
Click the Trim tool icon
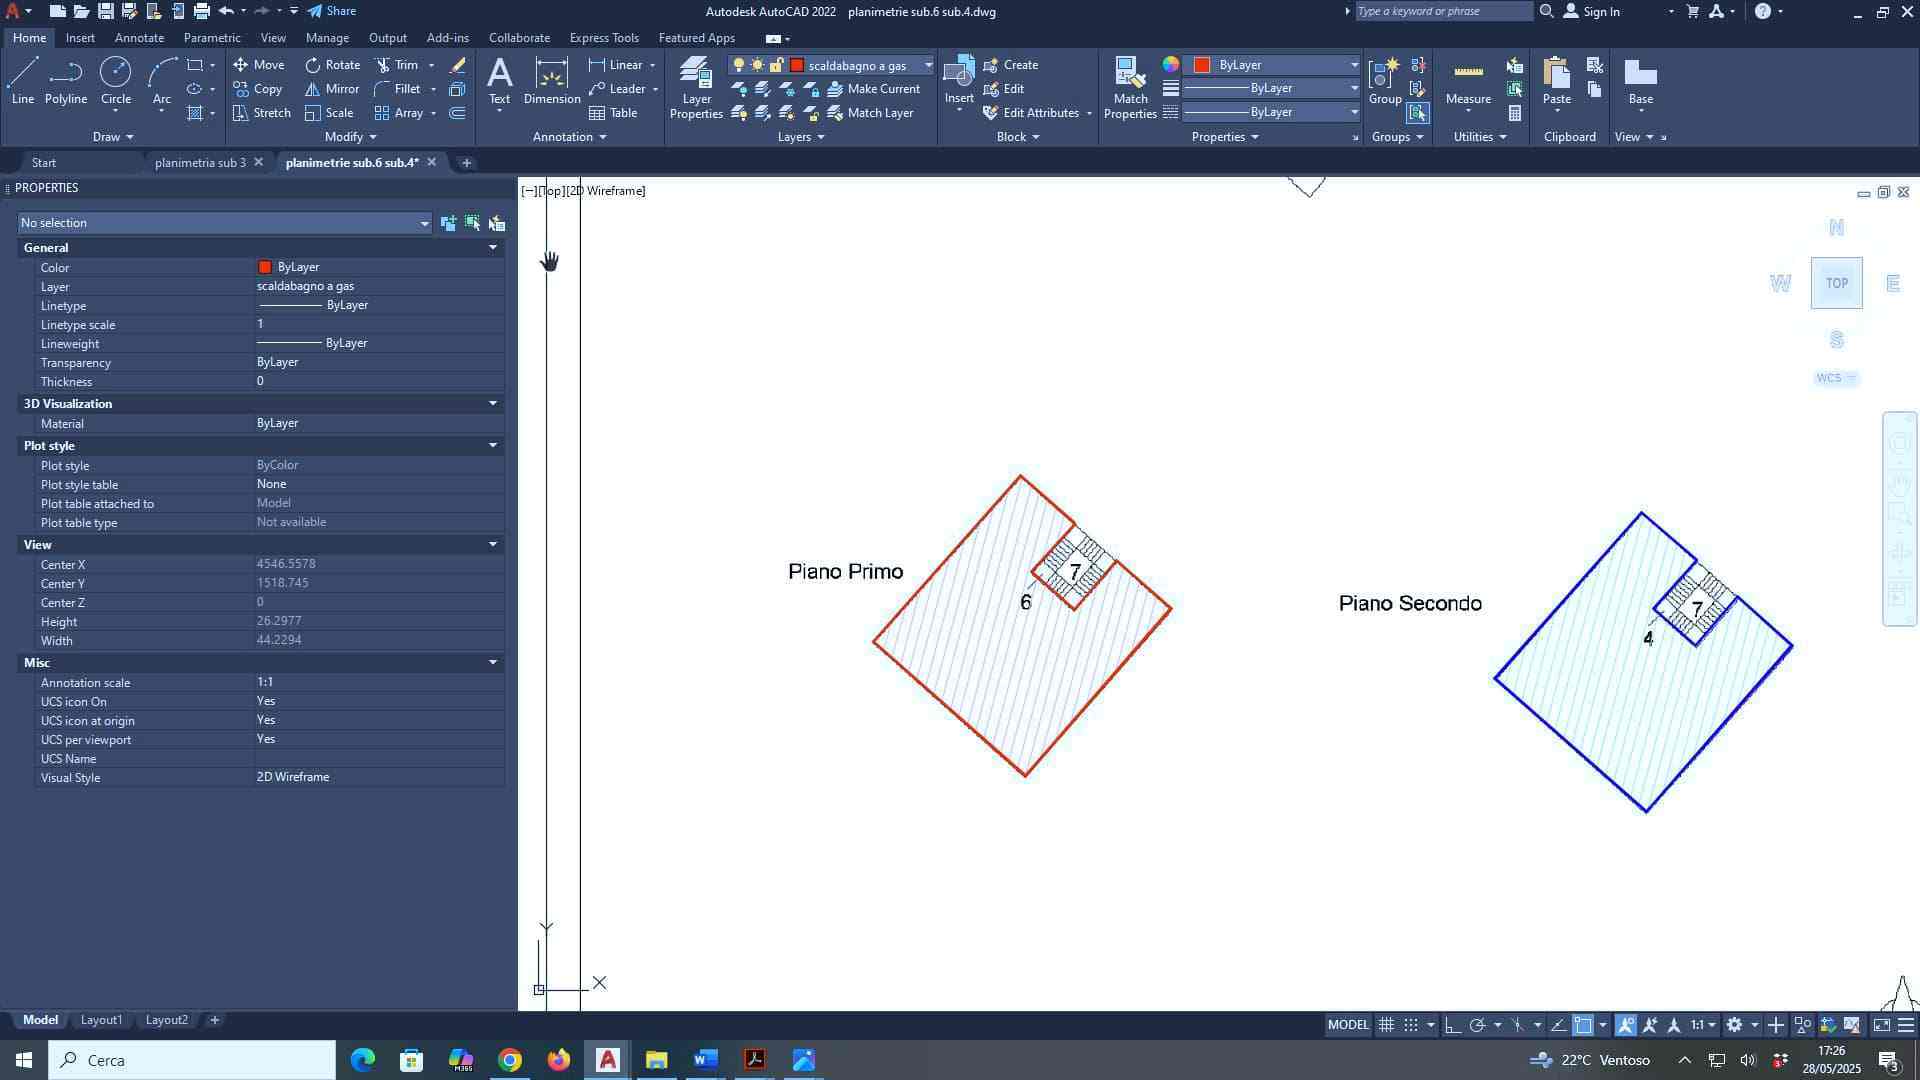(384, 65)
